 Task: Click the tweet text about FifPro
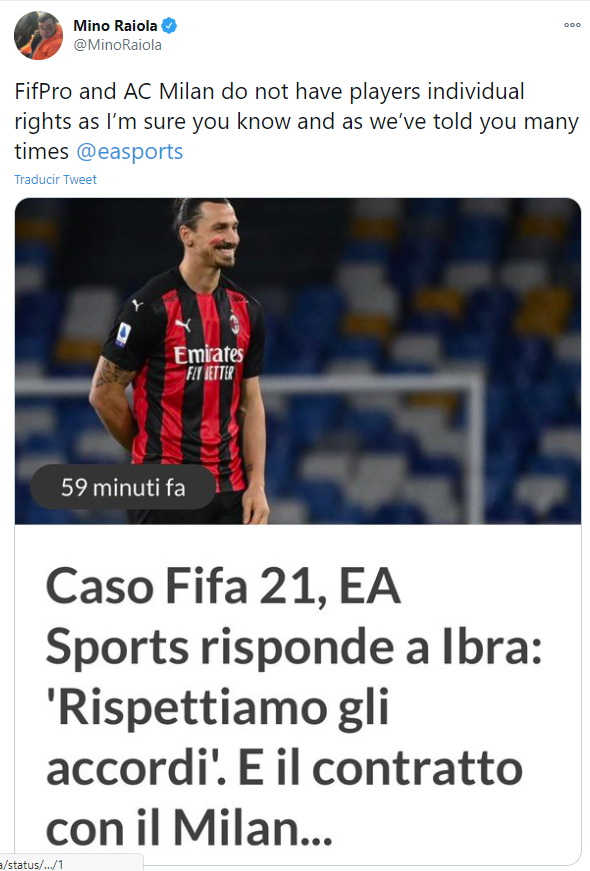tap(296, 121)
